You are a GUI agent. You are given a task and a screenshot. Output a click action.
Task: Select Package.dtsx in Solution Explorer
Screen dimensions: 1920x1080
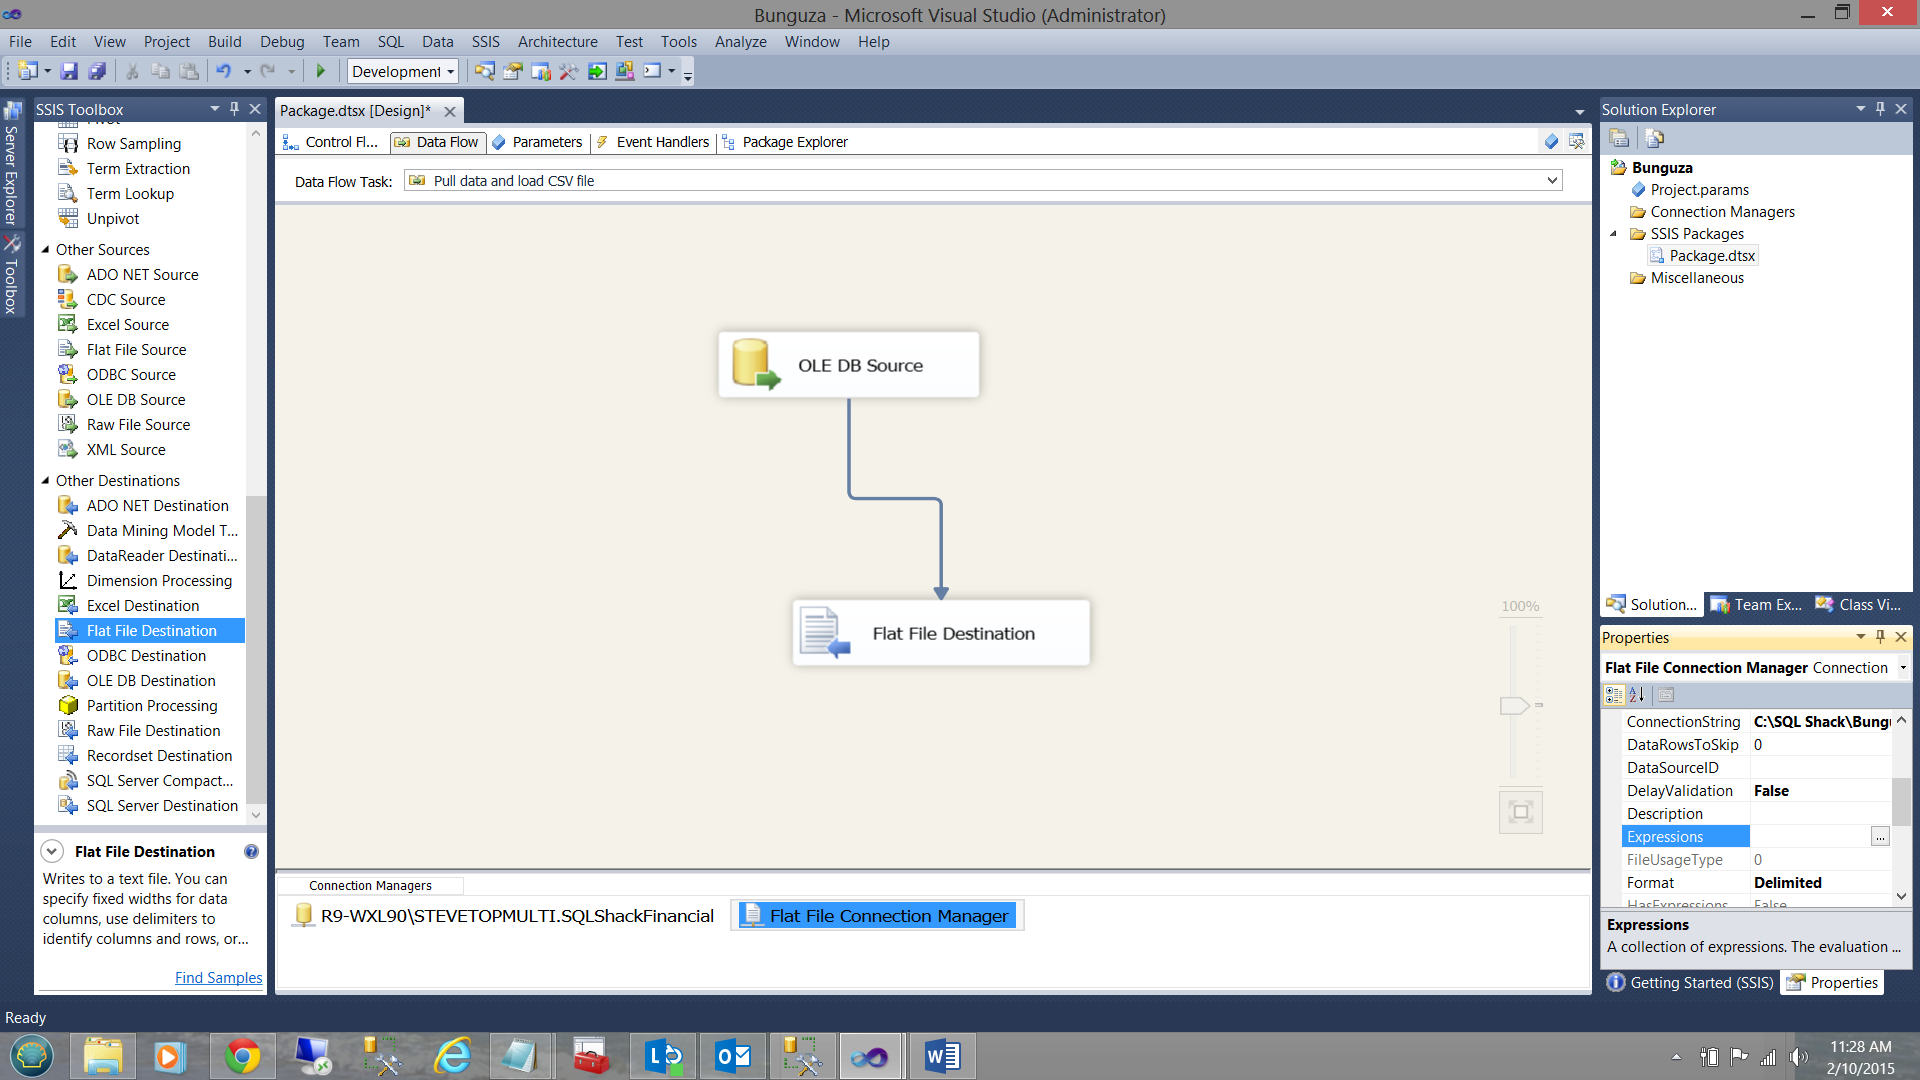click(x=1711, y=256)
